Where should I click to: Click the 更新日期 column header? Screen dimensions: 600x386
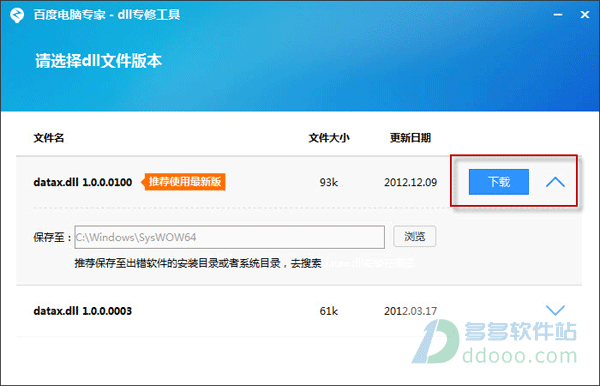pyautogui.click(x=410, y=138)
